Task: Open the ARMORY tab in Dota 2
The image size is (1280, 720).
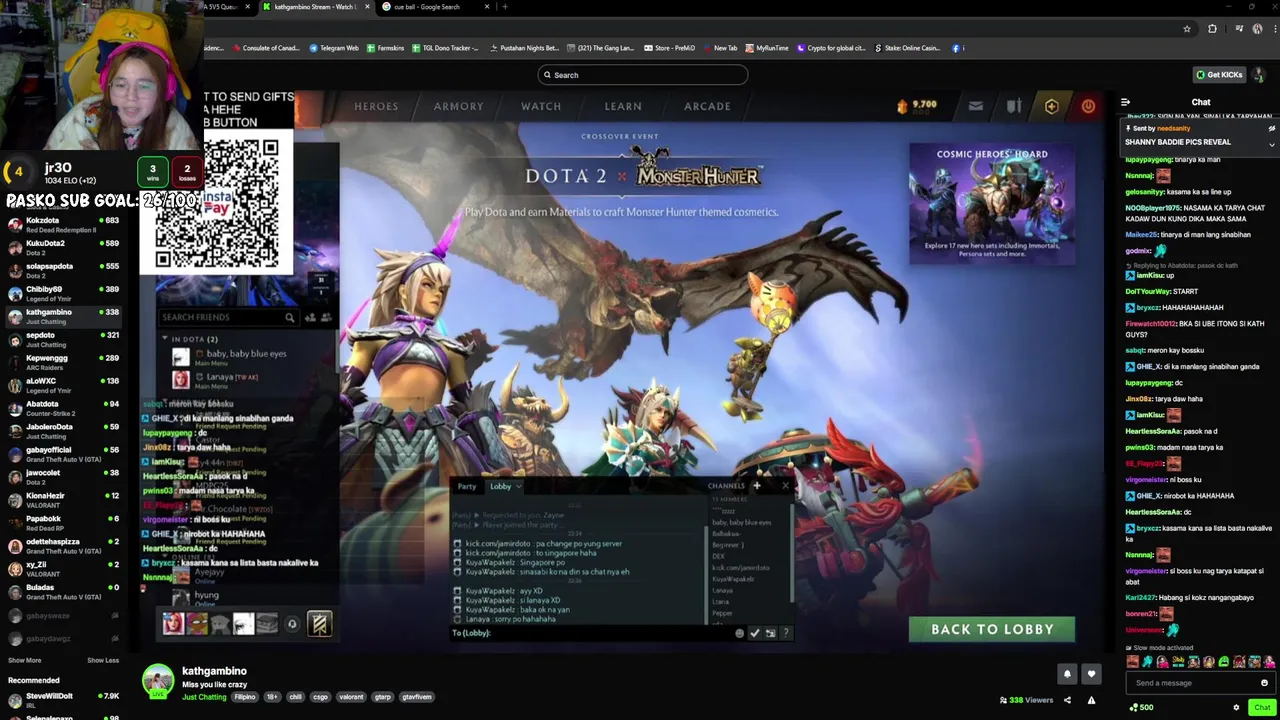Action: coord(458,106)
